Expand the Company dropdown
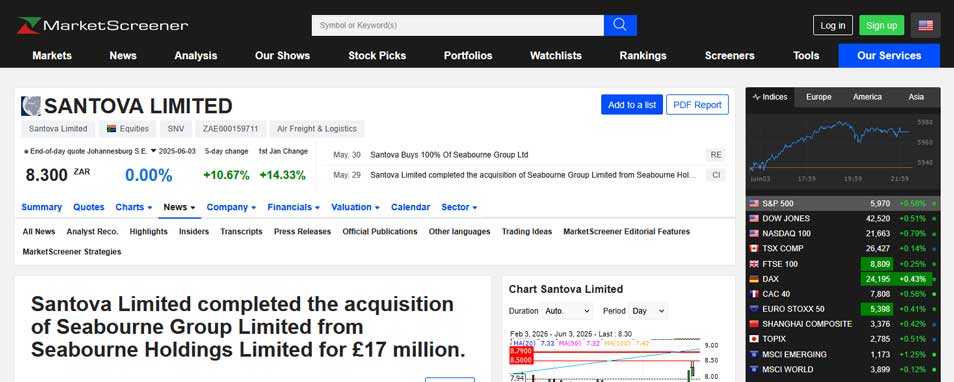This screenshot has width=954, height=382. click(231, 207)
